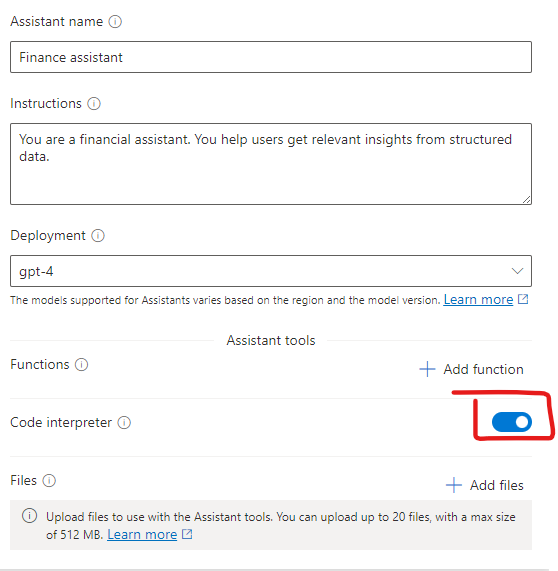The height and width of the screenshot is (571, 558).
Task: Expand the gpt-4 Deployment dropdown chevron
Action: [x=517, y=271]
